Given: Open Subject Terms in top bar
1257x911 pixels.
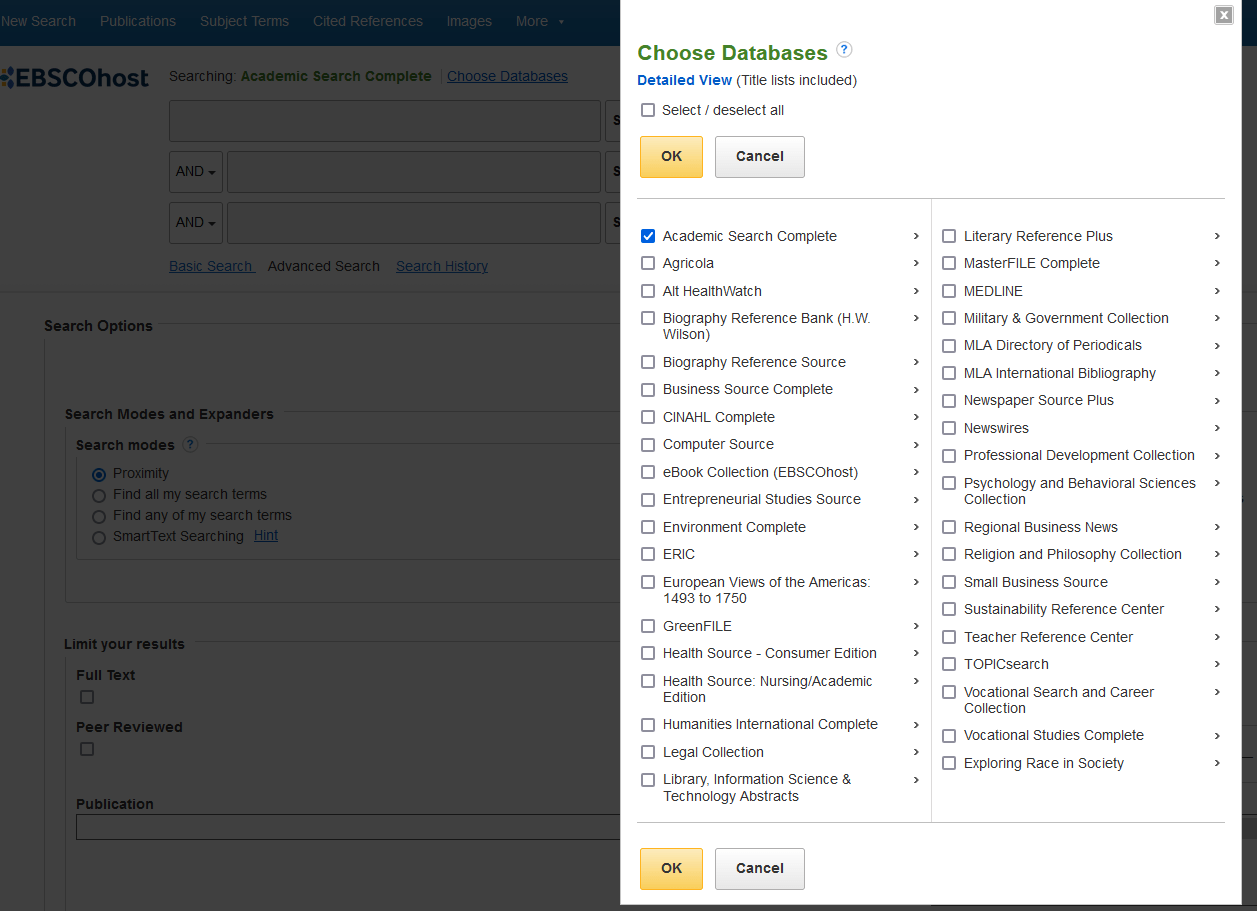Looking at the screenshot, I should [x=244, y=21].
